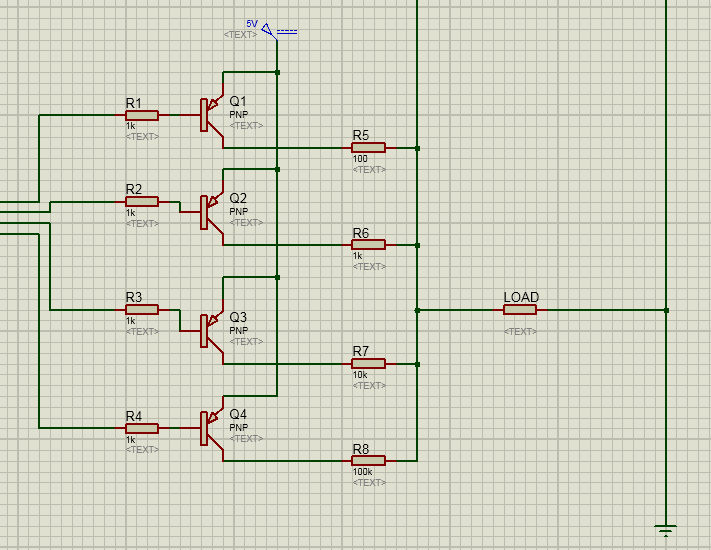Click the 'R3' reference label
Image resolution: width=711 pixels, height=550 pixels.
[134, 297]
